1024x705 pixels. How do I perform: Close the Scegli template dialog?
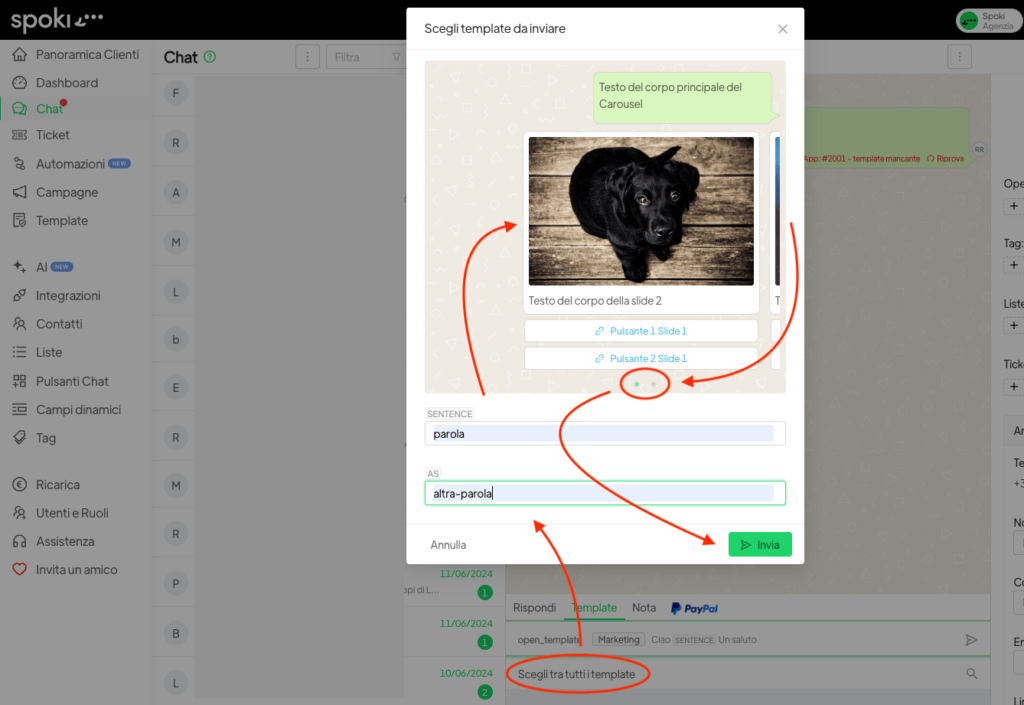(783, 29)
